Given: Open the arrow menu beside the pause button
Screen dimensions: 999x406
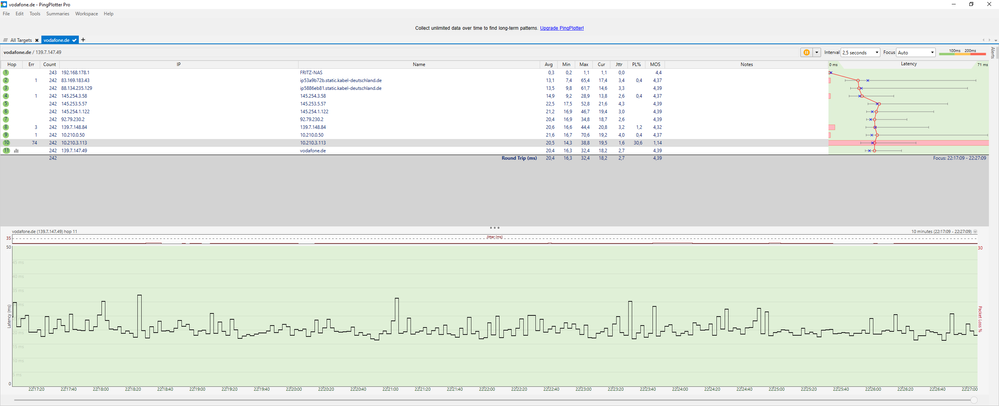Looking at the screenshot, I should (816, 52).
